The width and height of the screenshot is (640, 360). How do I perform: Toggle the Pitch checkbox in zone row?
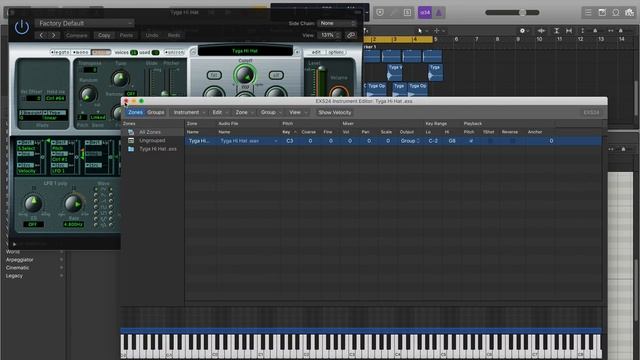[471, 141]
